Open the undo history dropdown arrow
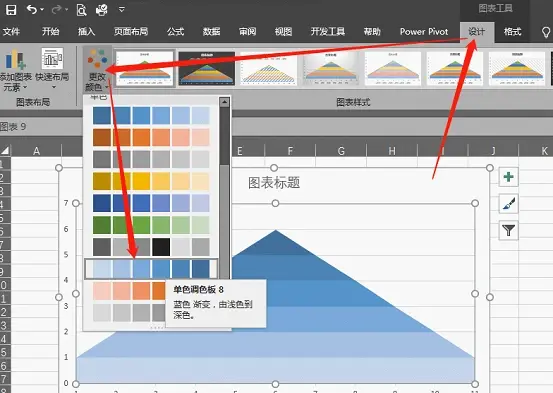Image resolution: width=553 pixels, height=393 pixels. [x=42, y=10]
